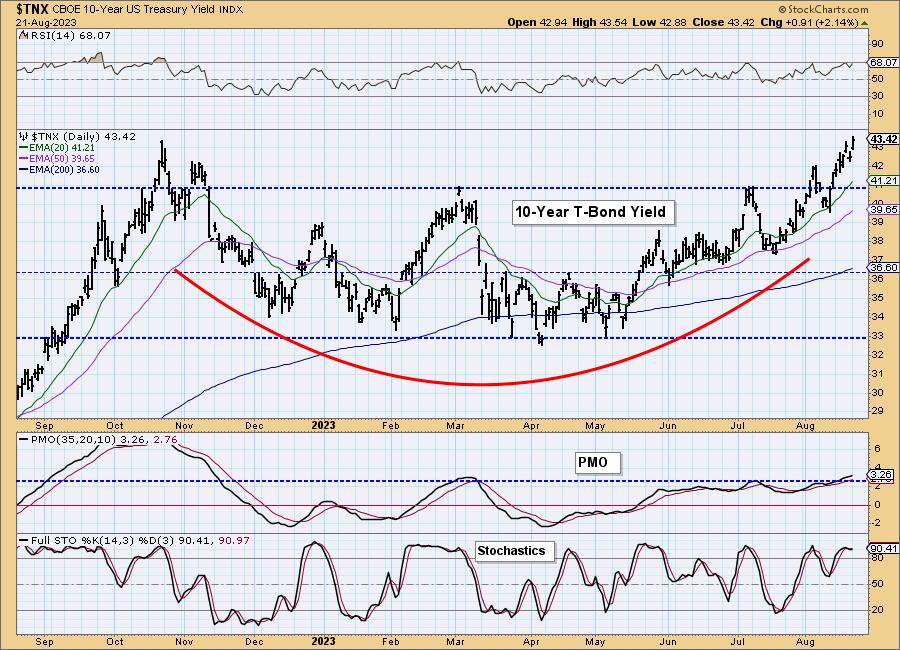Click the 'Chg +0.91 (+2.14%)' change value
This screenshot has width=900, height=650.
(809, 22)
